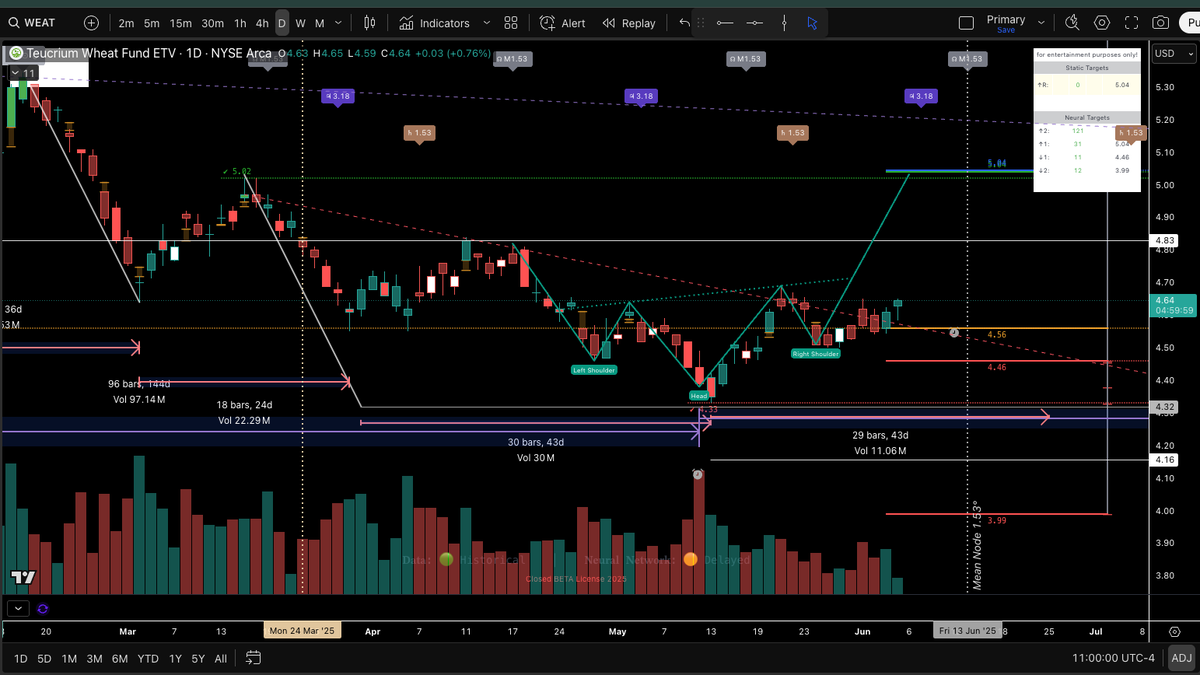The image size is (1200, 675).
Task: Create an Alert
Action: point(563,23)
